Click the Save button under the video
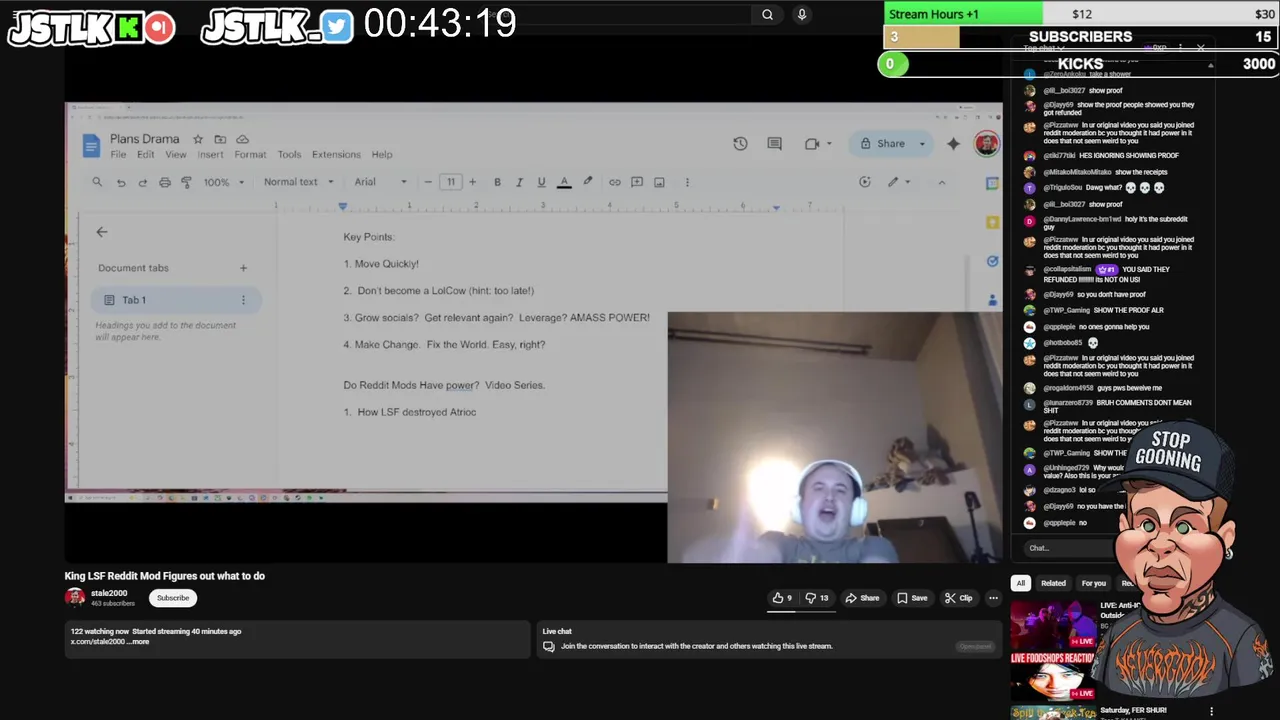Image resolution: width=1280 pixels, height=720 pixels. pos(911,598)
